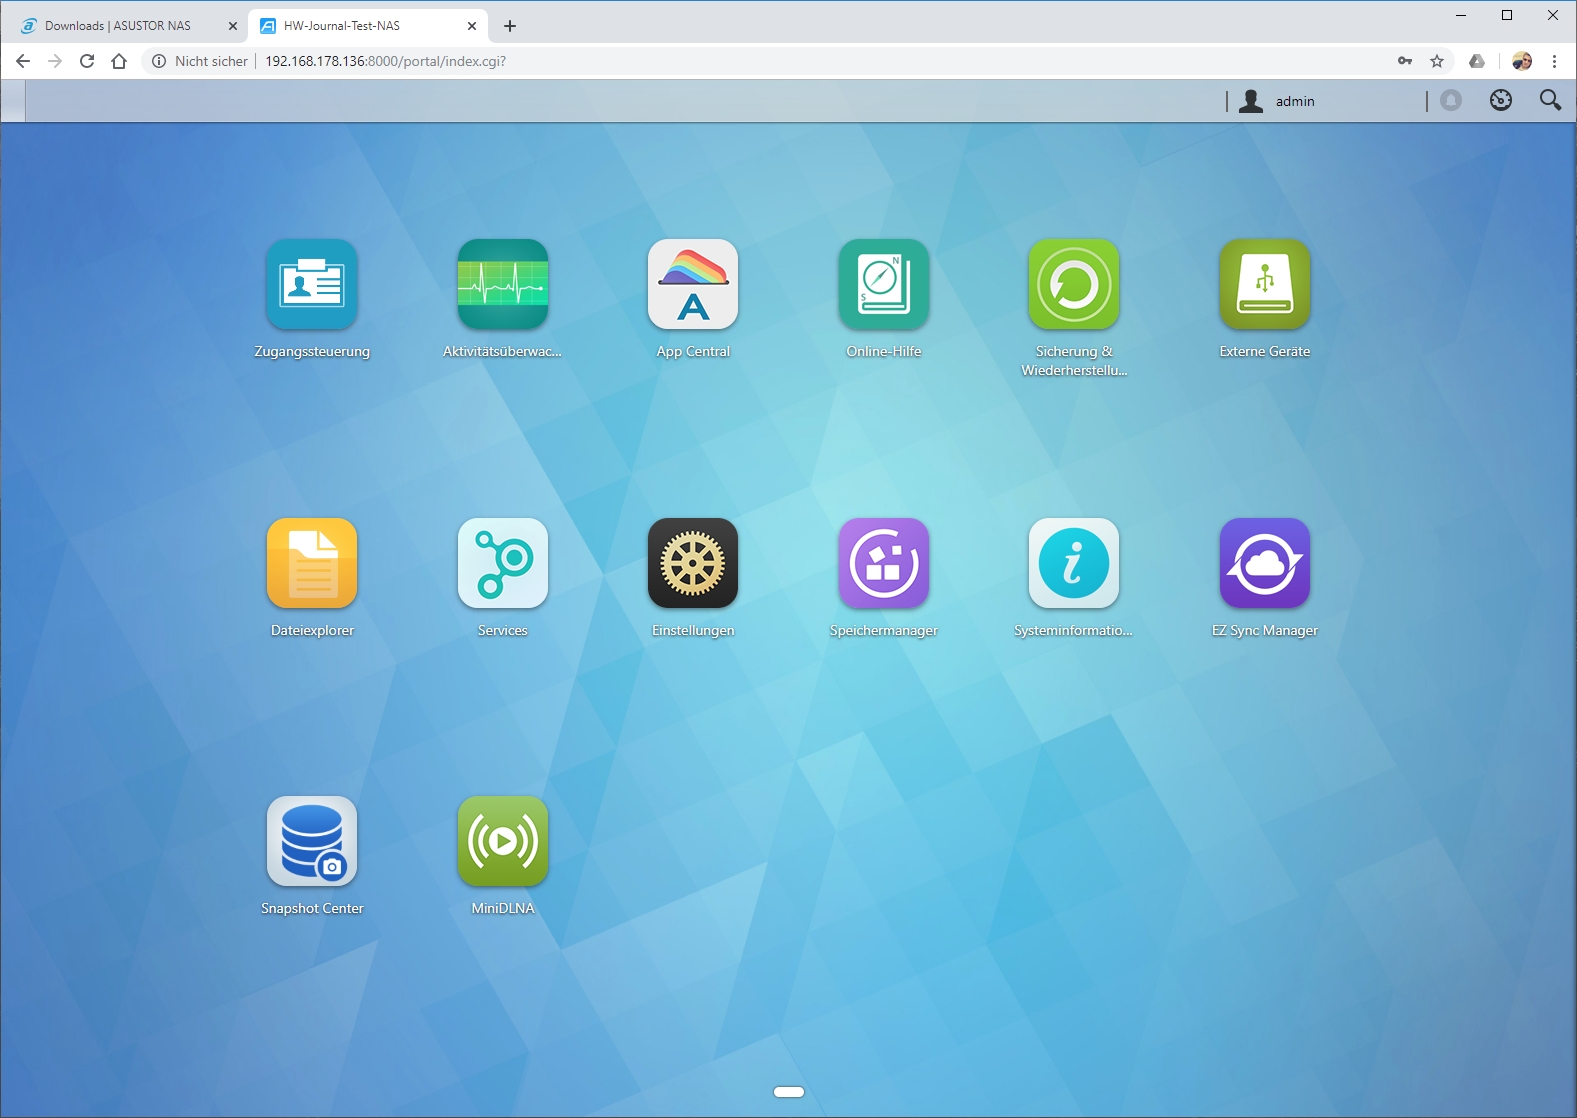Screen dimensions: 1577x1118
Task: Open saved passwords key icon
Action: click(1405, 61)
